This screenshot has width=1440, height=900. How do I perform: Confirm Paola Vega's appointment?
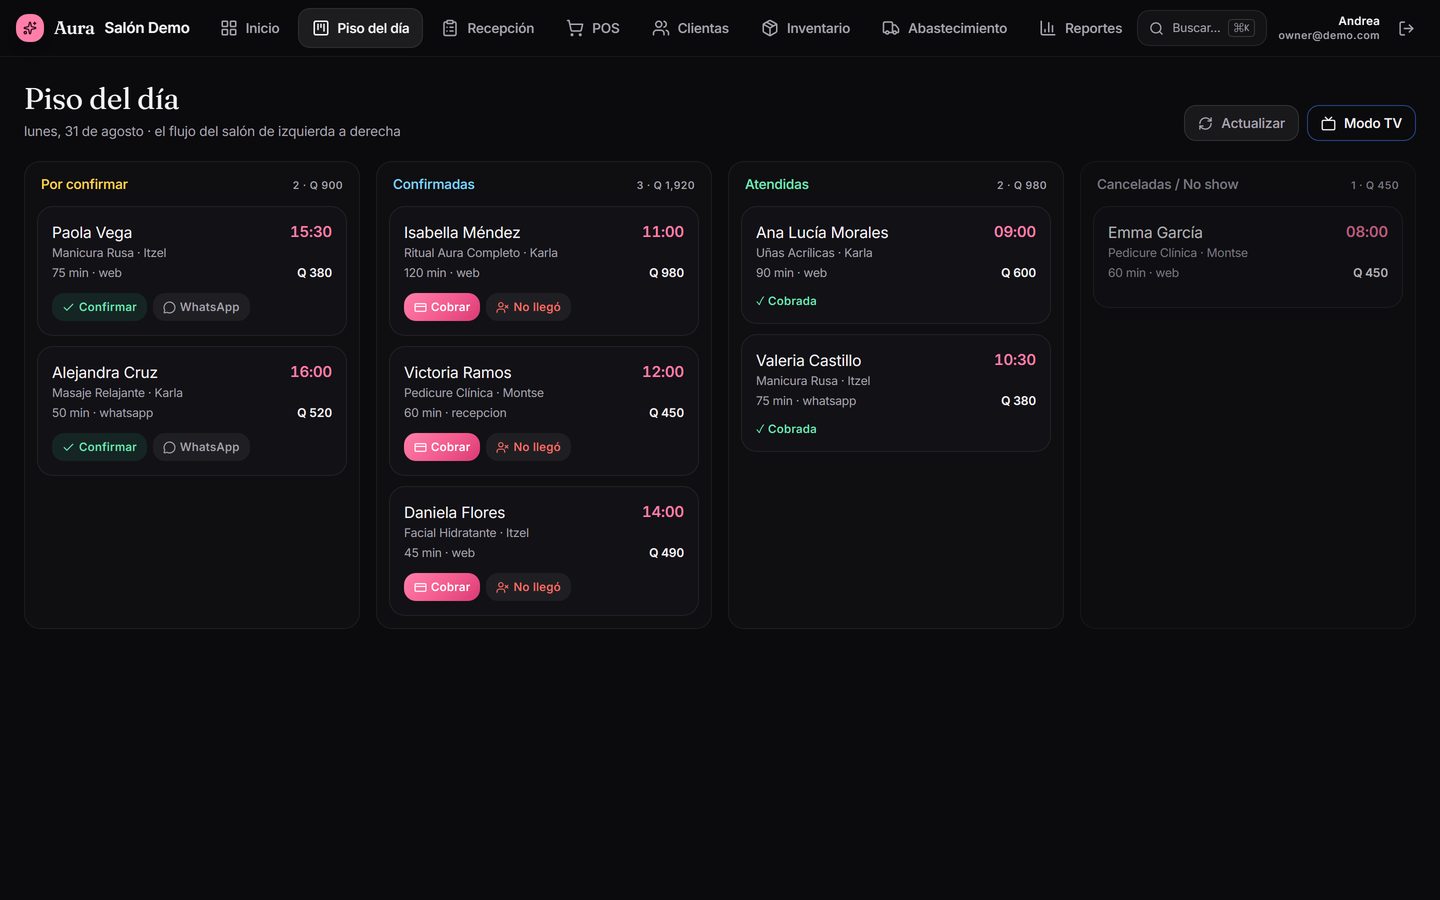[x=99, y=307]
